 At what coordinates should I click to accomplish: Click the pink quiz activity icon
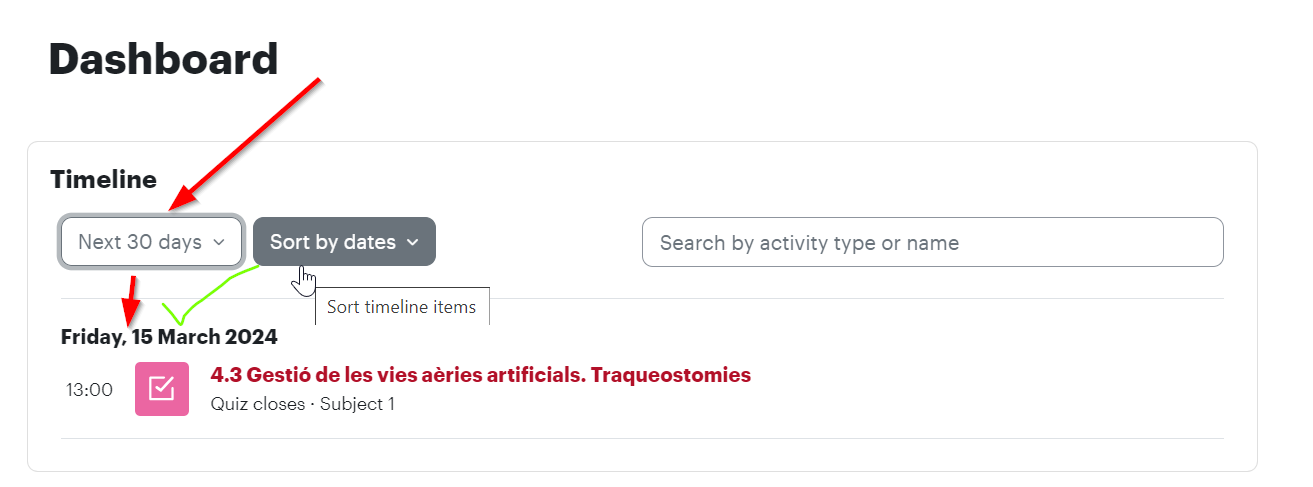(162, 389)
